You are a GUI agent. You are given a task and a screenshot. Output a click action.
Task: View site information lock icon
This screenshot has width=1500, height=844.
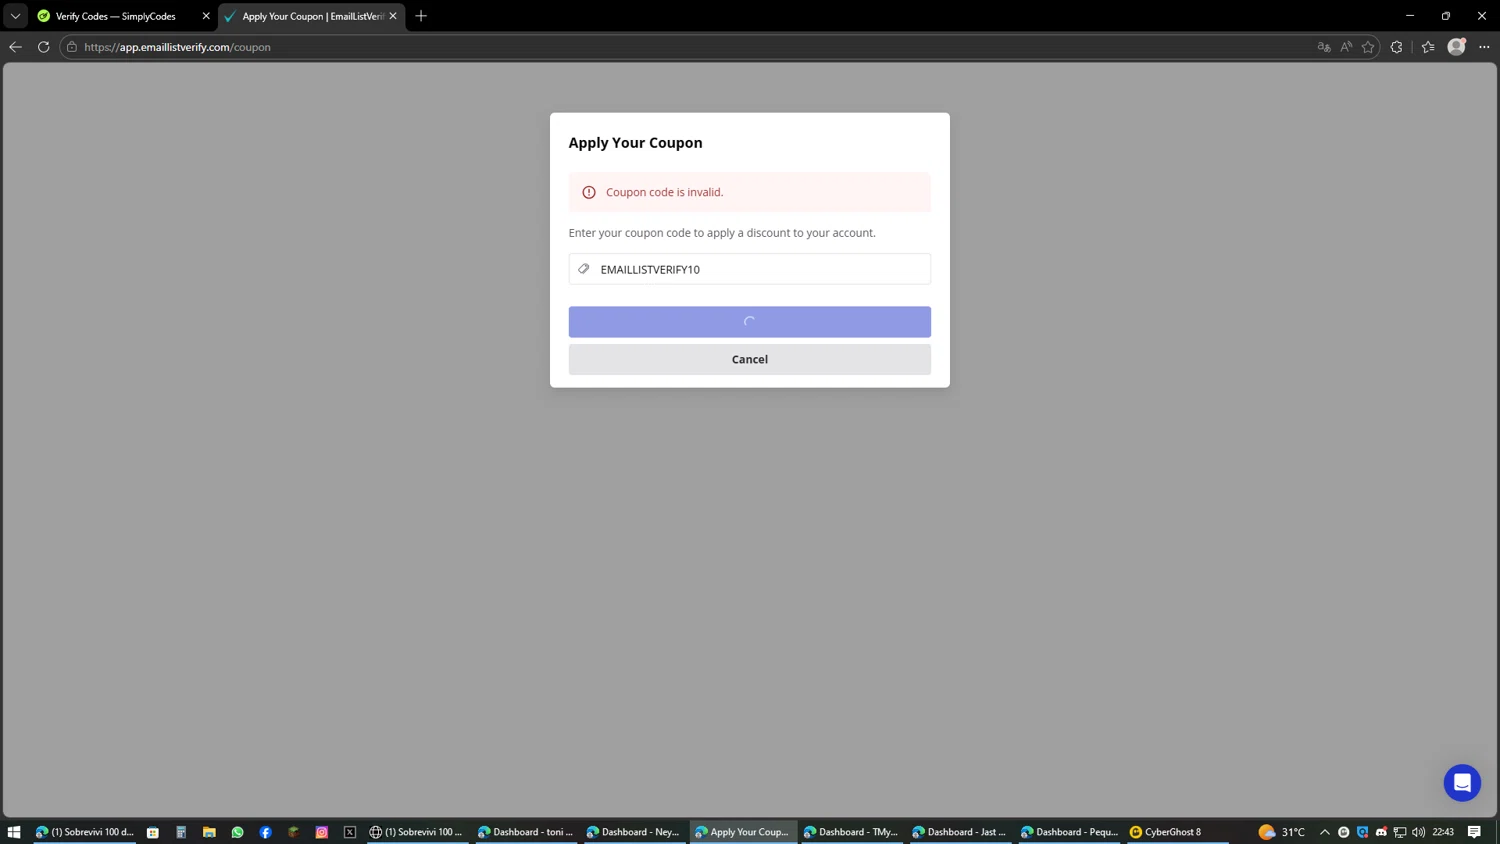coord(72,47)
